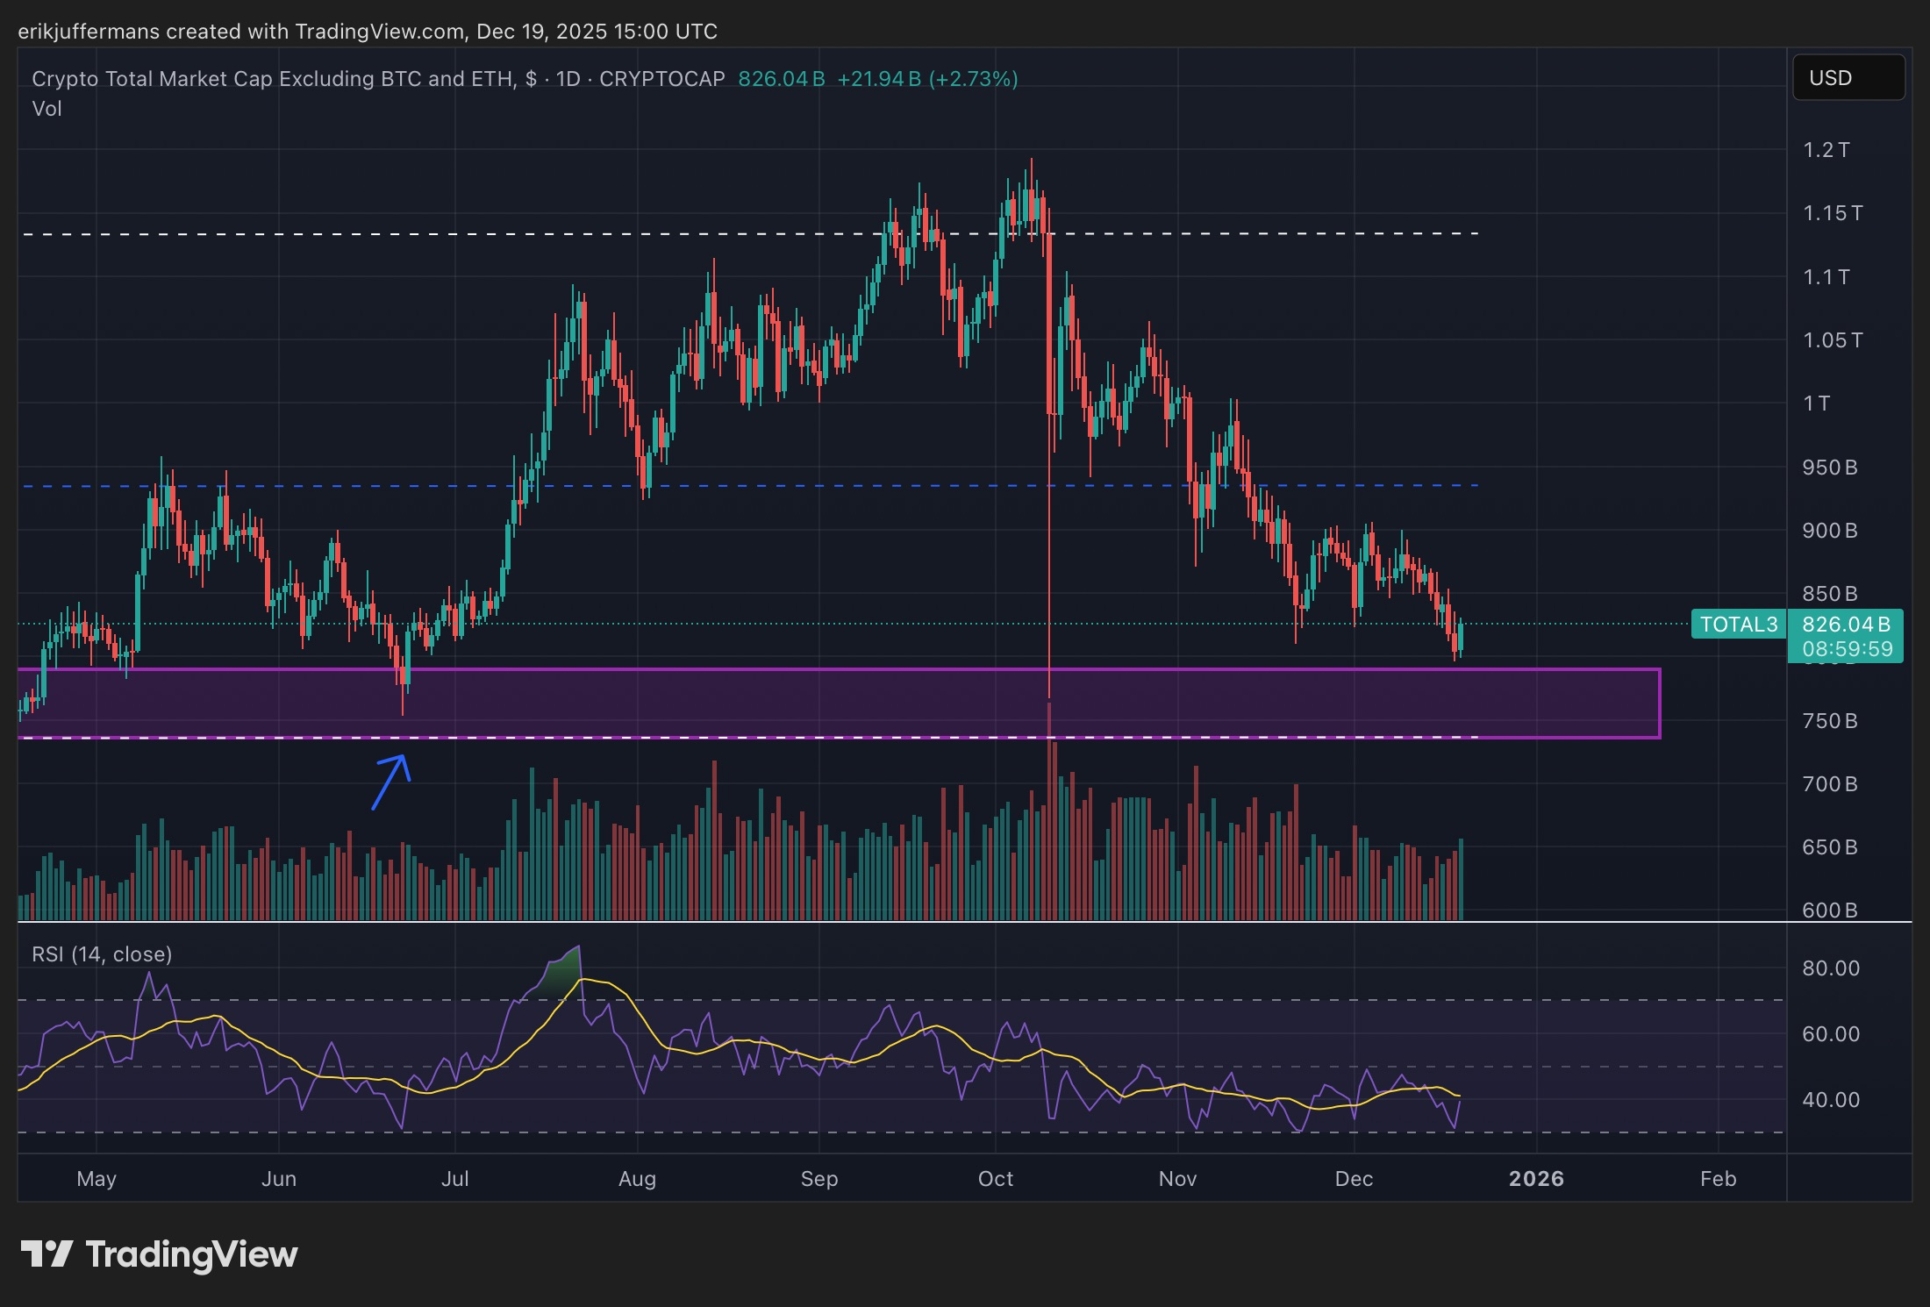Click the TOTAL3 symbol price label
1930x1307 pixels.
coord(1738,624)
